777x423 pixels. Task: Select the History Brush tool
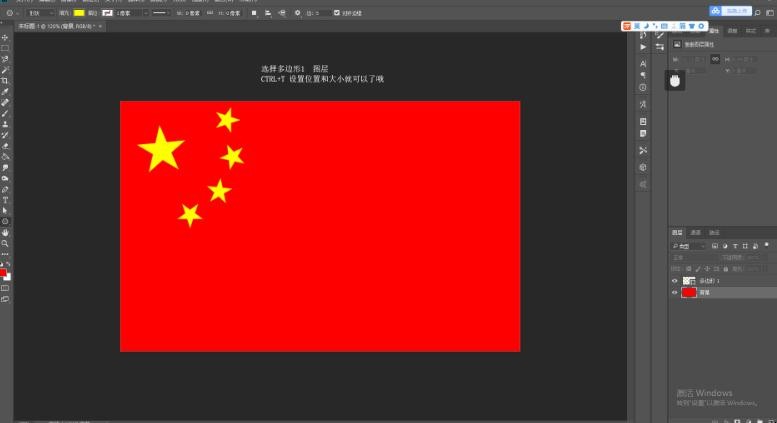5,135
